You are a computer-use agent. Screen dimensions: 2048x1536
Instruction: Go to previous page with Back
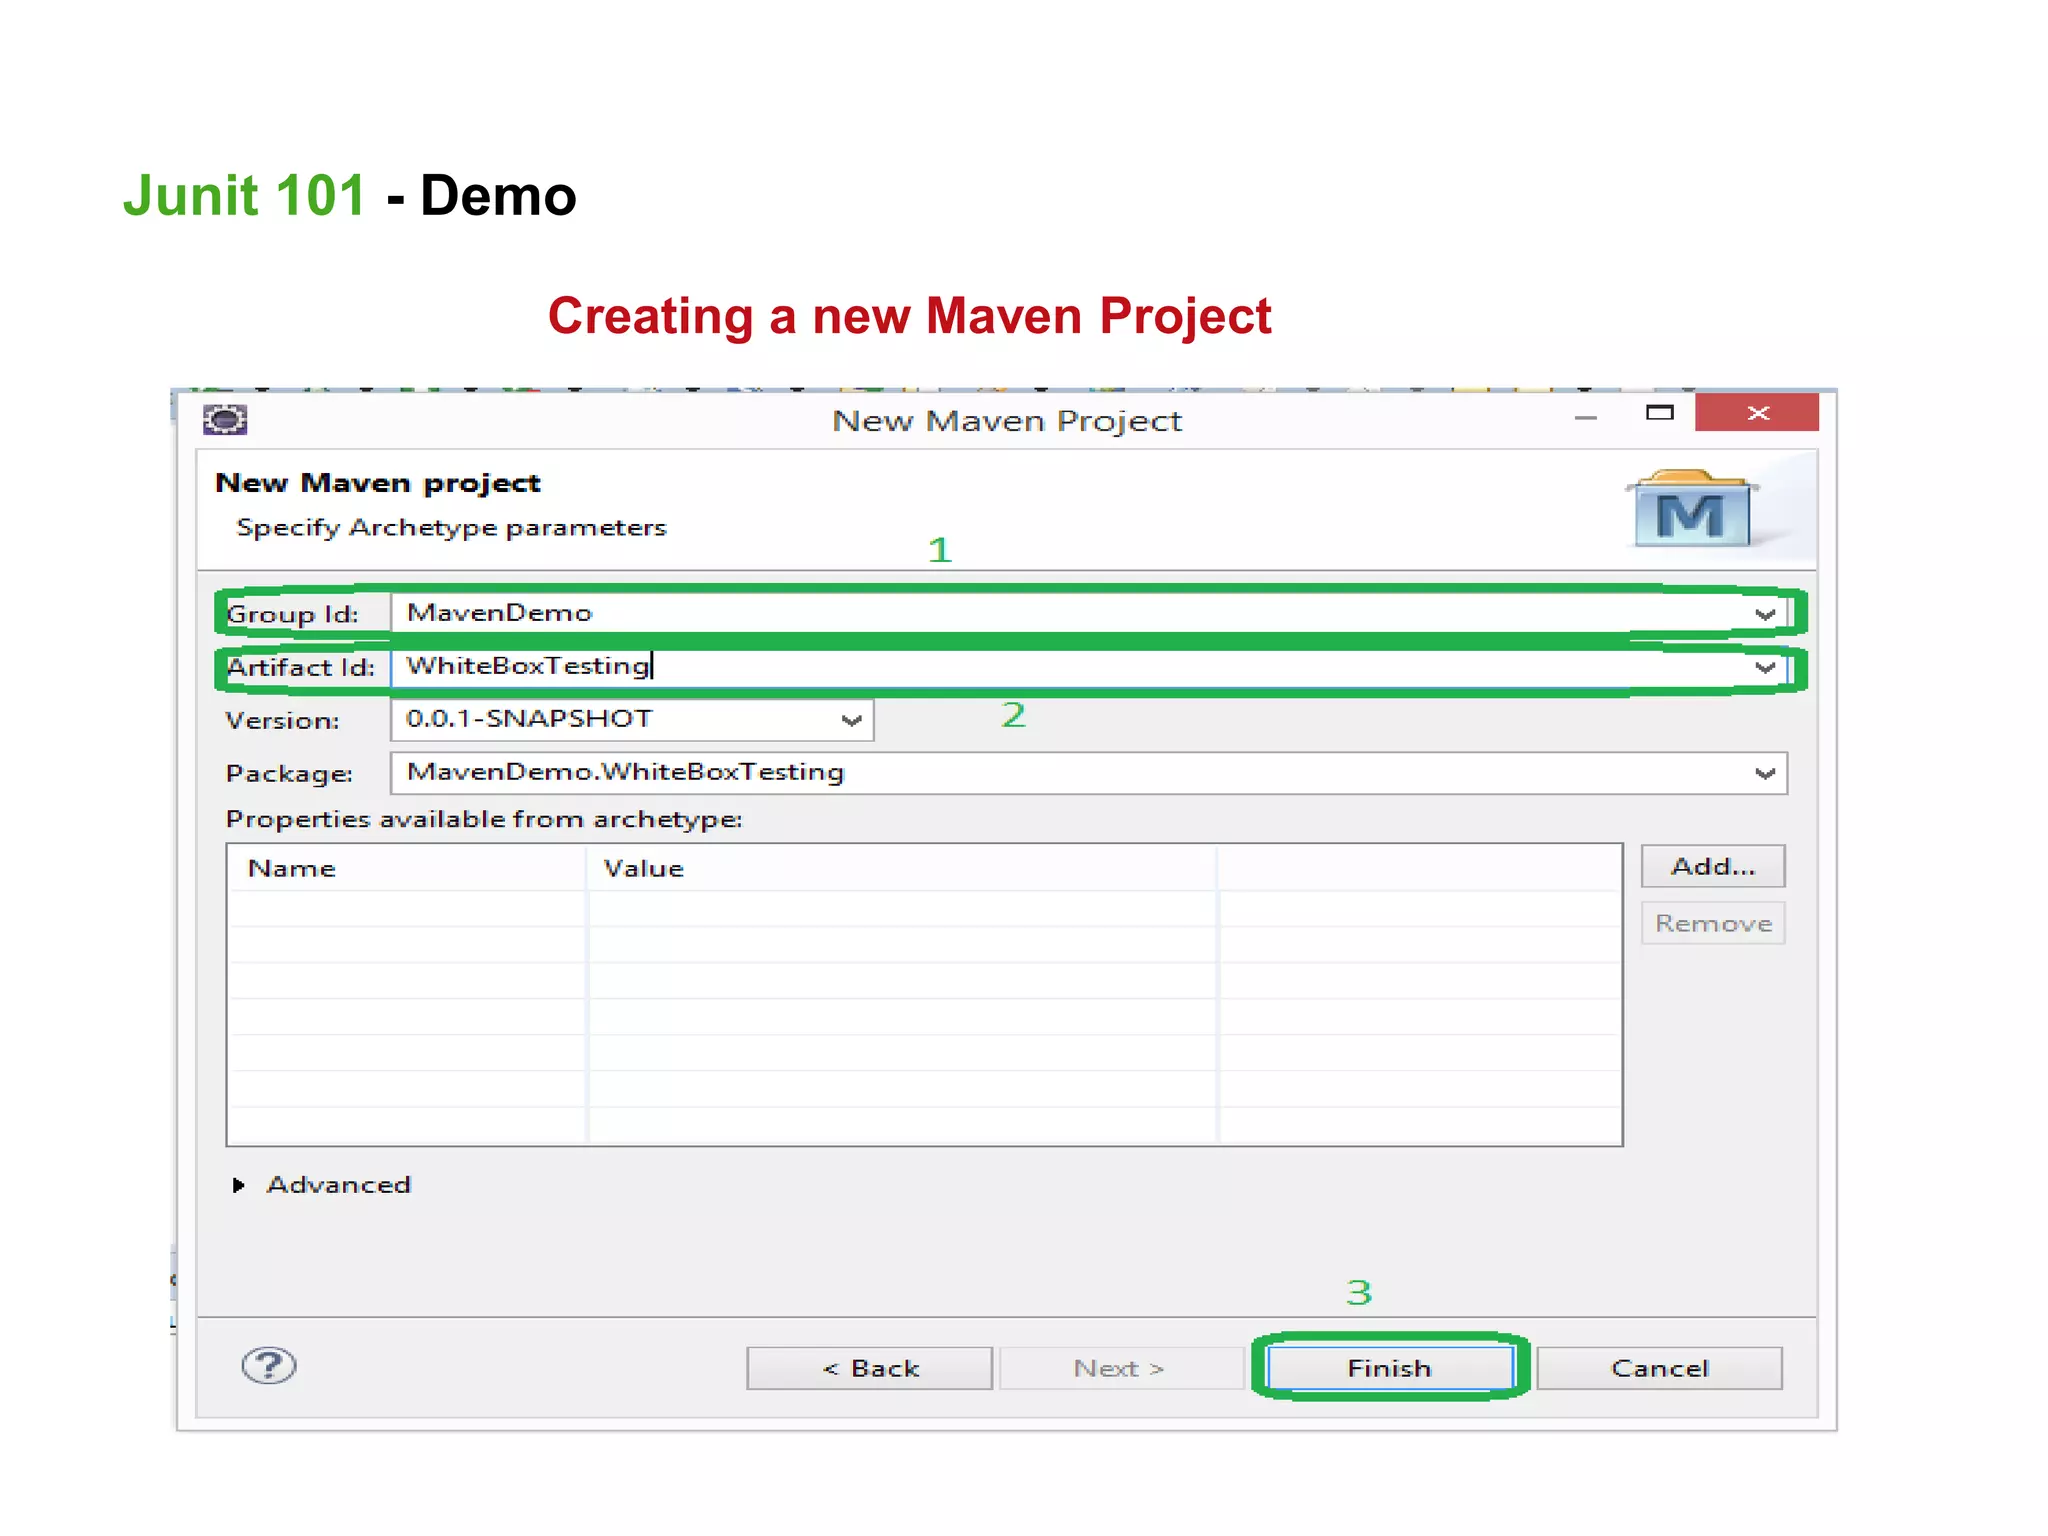point(870,1368)
